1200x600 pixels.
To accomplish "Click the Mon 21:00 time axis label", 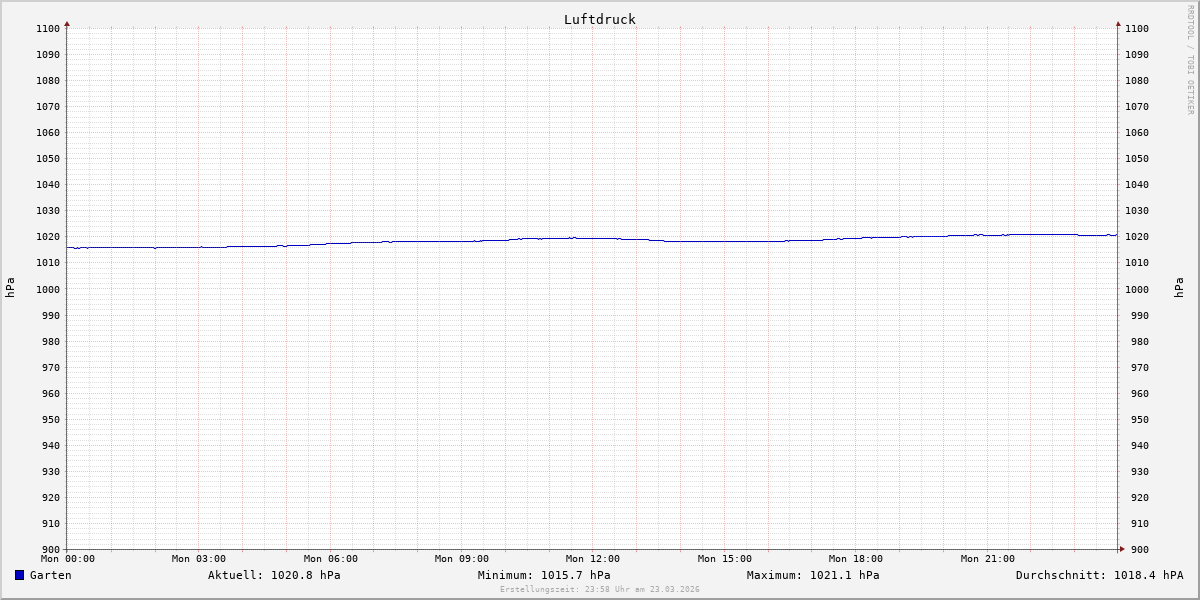I will point(987,559).
